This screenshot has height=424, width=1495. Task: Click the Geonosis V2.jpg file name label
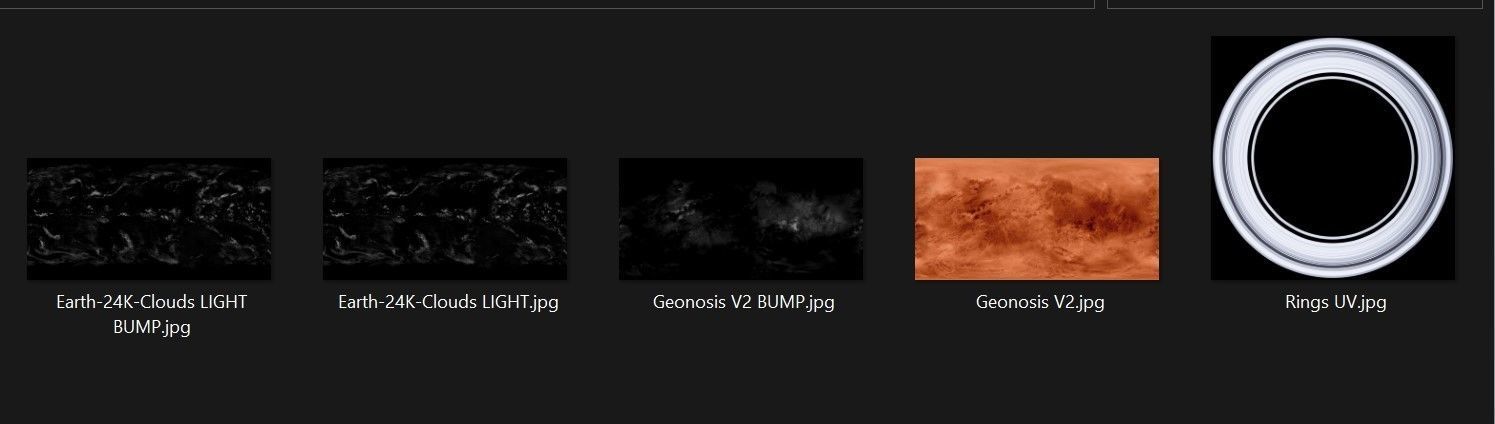coord(1040,302)
